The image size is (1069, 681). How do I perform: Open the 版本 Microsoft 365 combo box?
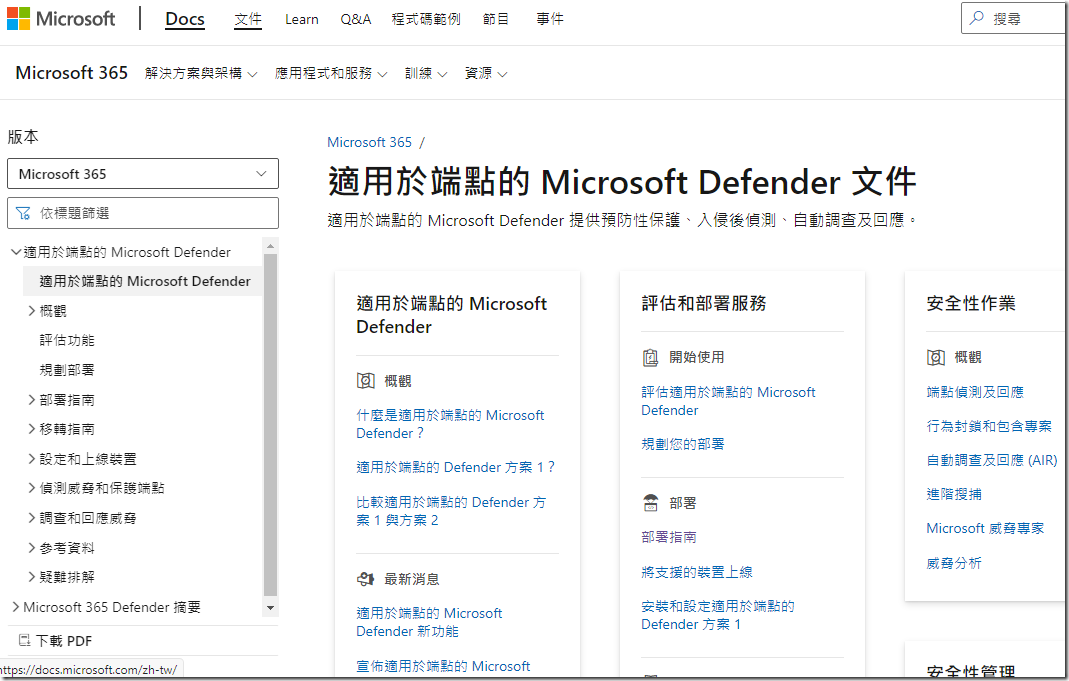point(142,174)
